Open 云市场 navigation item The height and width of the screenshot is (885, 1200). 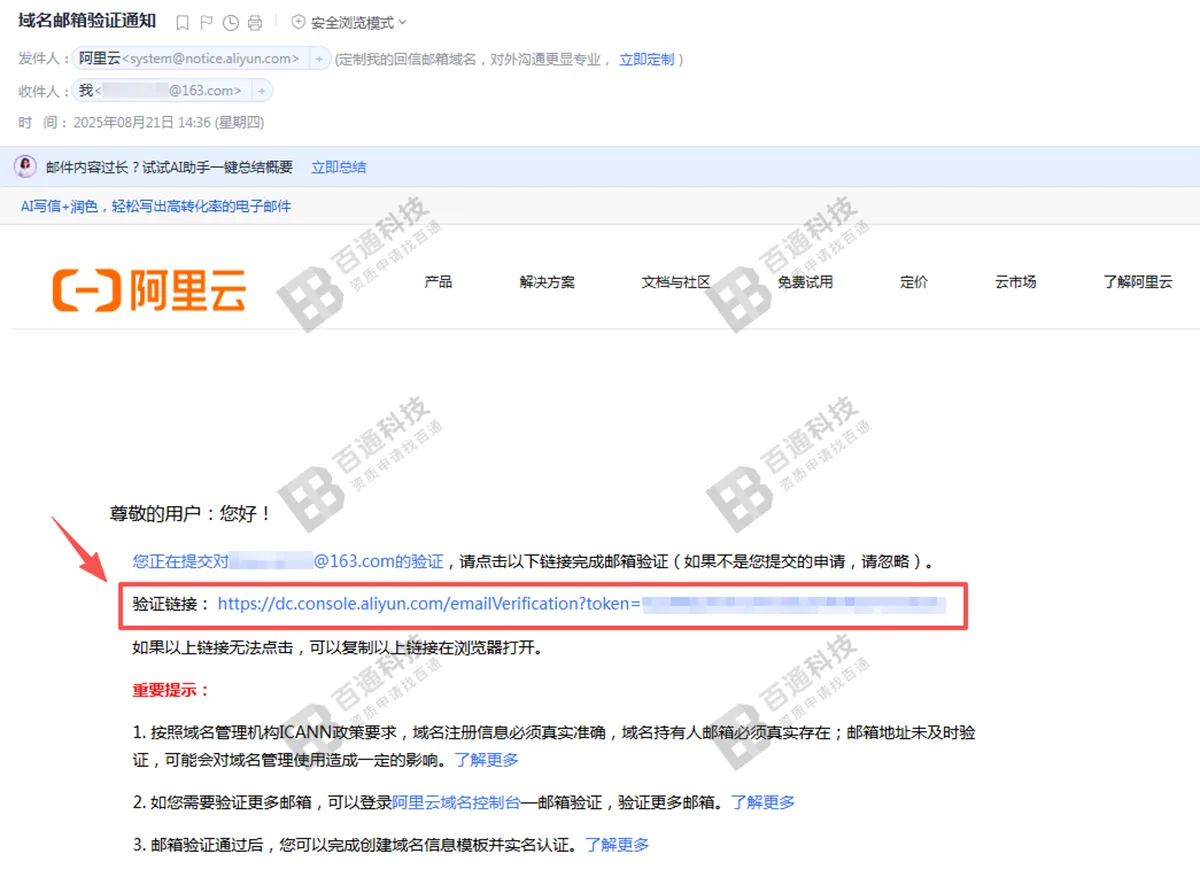pos(1015,282)
